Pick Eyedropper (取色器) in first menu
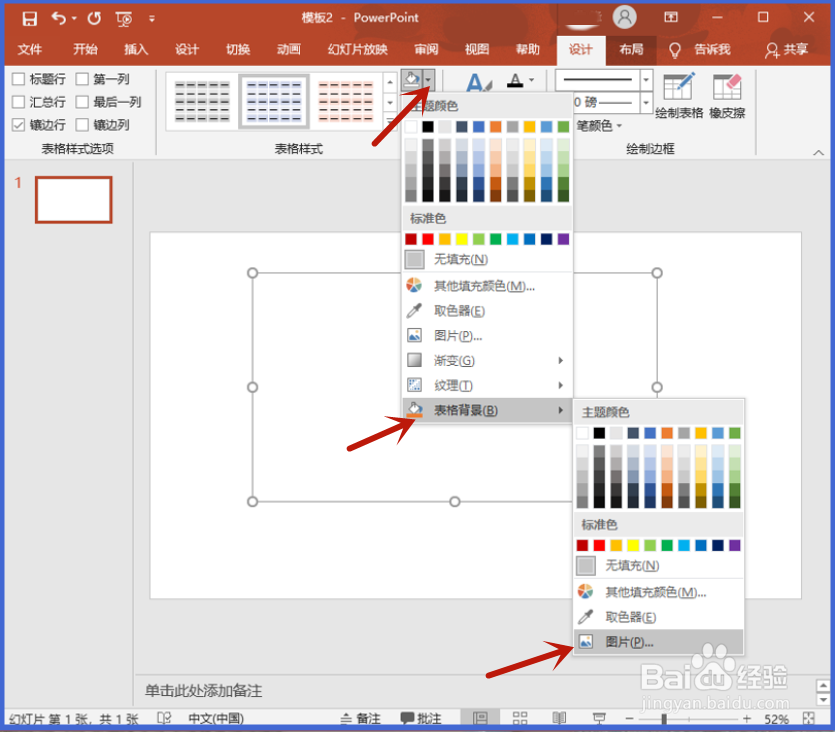This screenshot has width=835, height=732. coord(487,310)
